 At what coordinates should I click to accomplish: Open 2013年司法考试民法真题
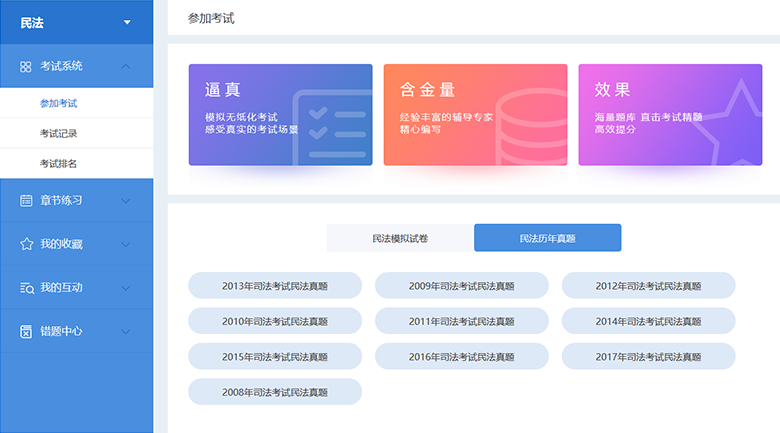(x=275, y=286)
